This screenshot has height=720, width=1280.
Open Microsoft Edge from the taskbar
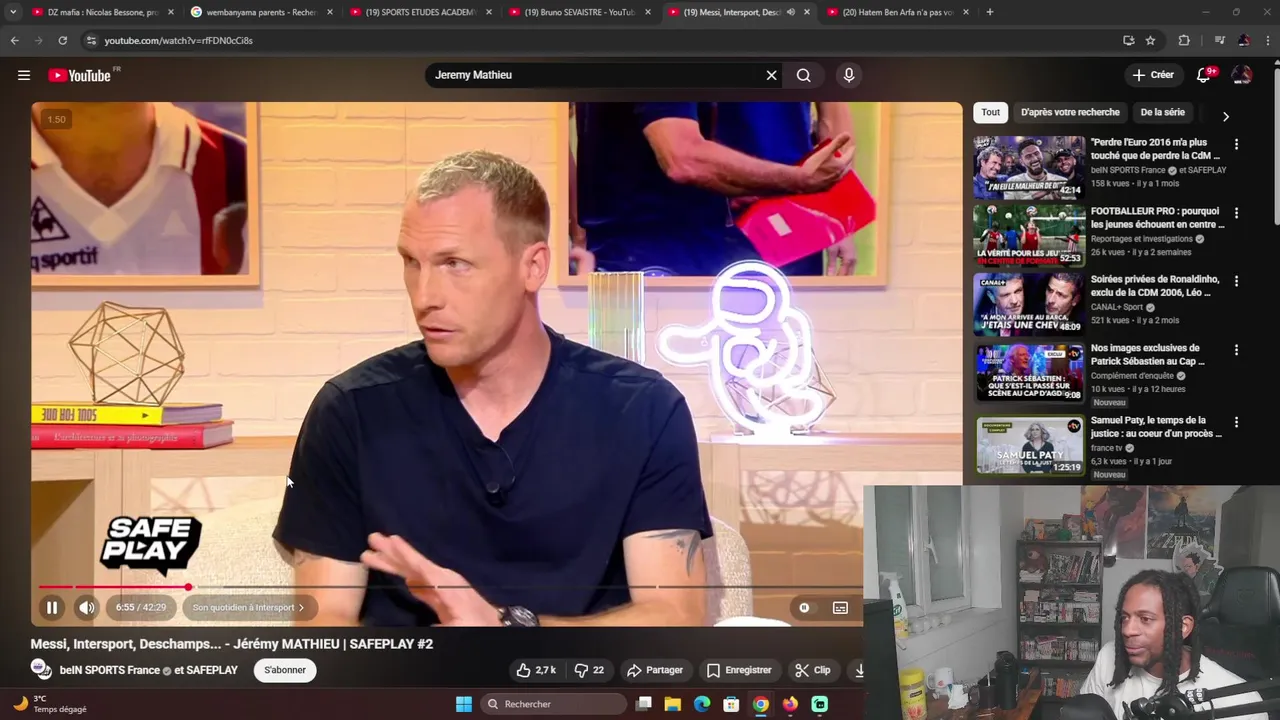point(702,704)
